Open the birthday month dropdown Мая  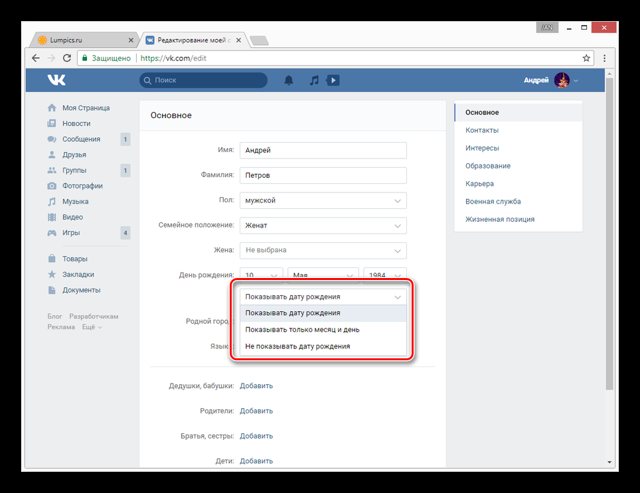coord(323,274)
